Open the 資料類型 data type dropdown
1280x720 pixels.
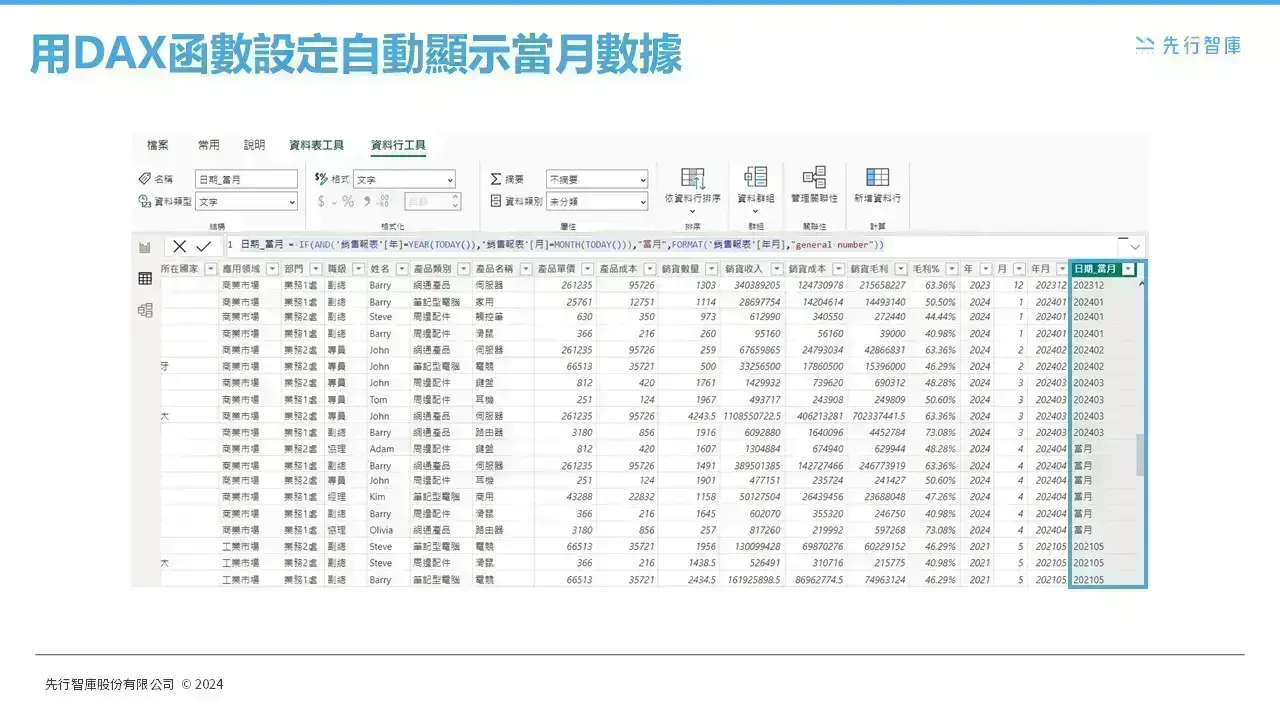246,201
